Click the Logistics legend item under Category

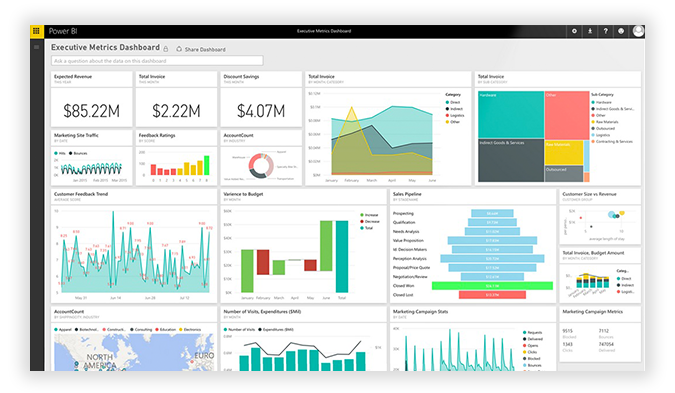455,115
